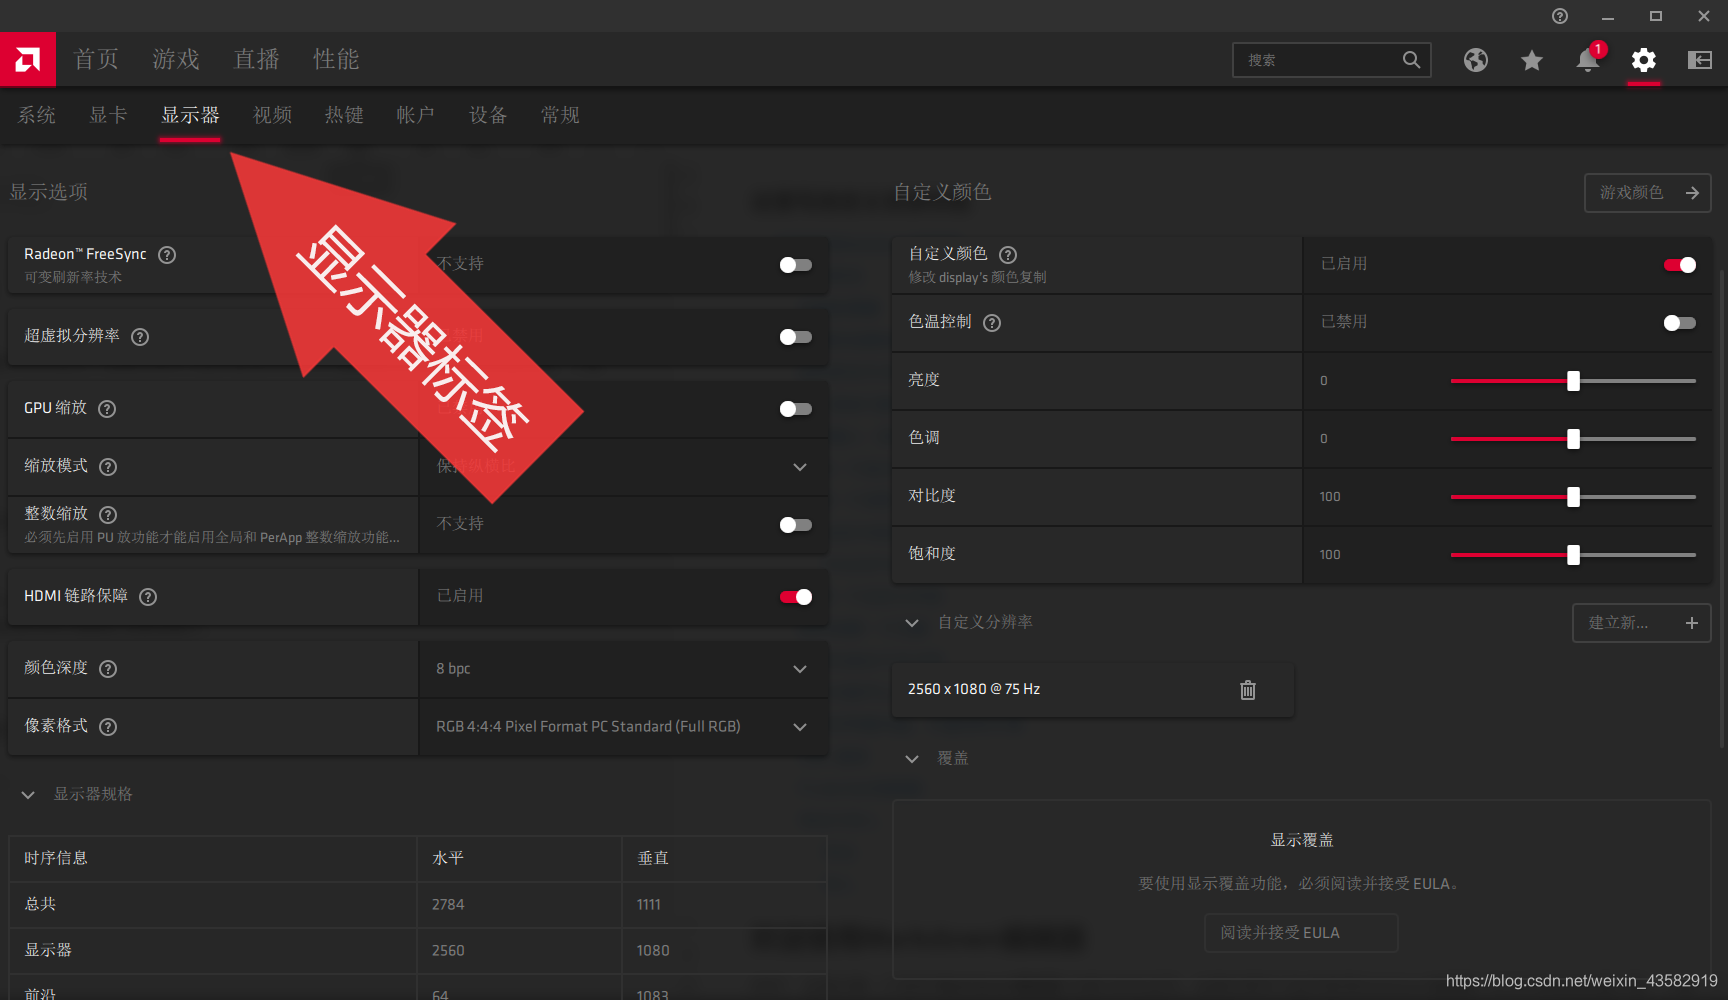Image resolution: width=1728 pixels, height=1000 pixels.
Task: Toggle Radeon FreeSync switch
Action: click(796, 265)
